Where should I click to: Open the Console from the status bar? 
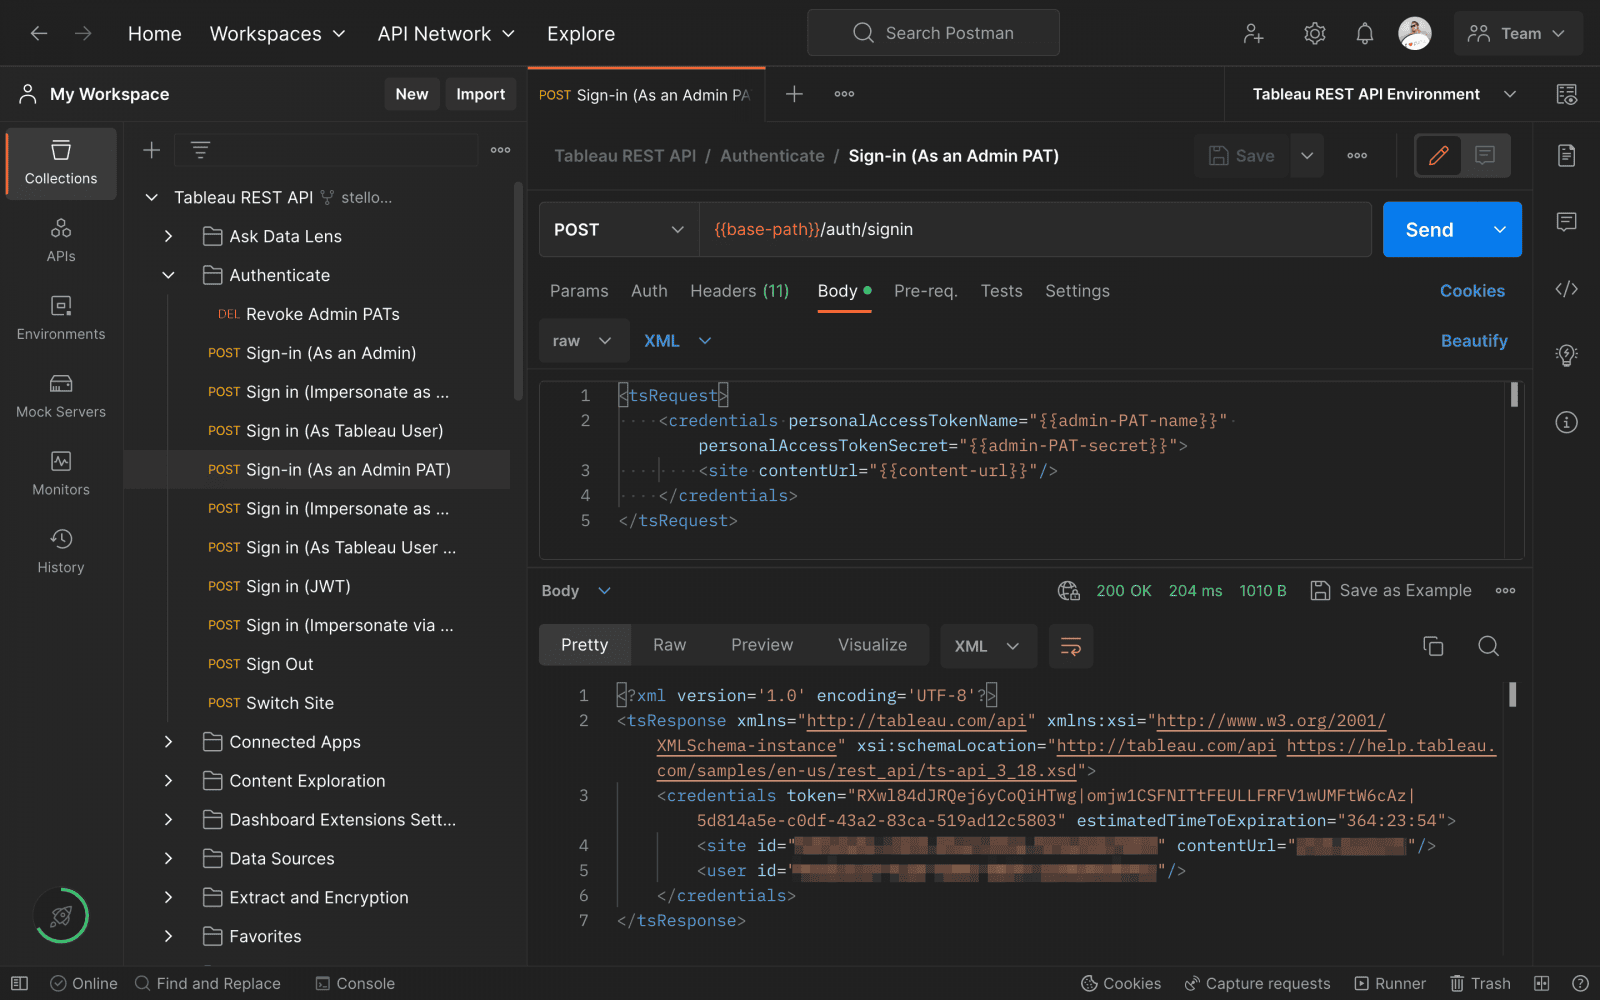point(355,984)
